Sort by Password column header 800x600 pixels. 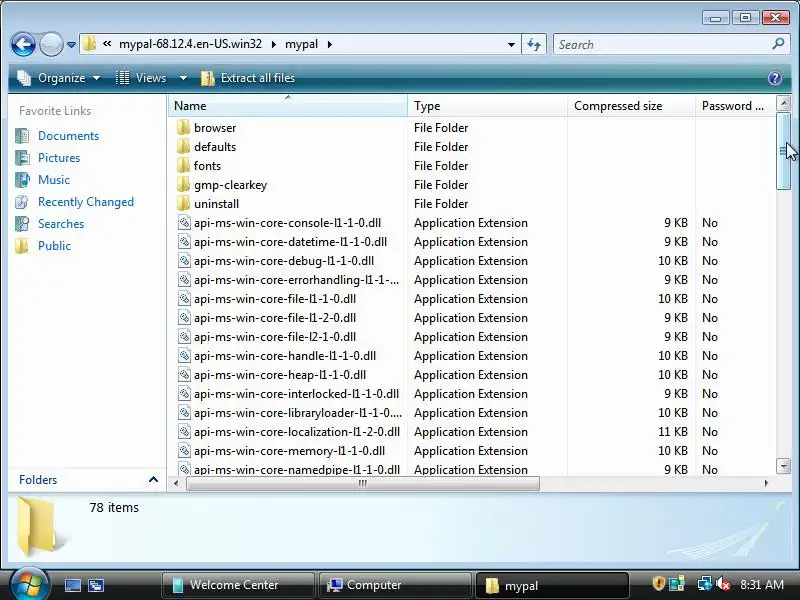tap(735, 106)
